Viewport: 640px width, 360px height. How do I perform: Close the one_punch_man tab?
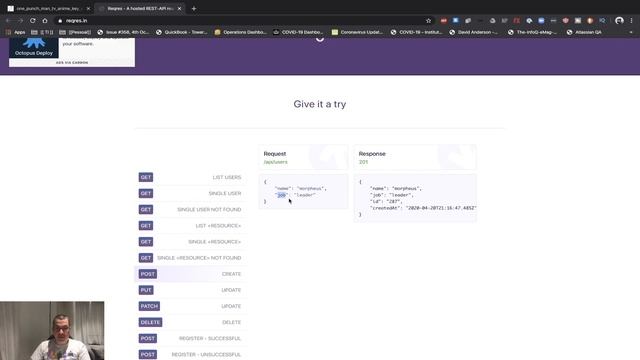(x=88, y=8)
